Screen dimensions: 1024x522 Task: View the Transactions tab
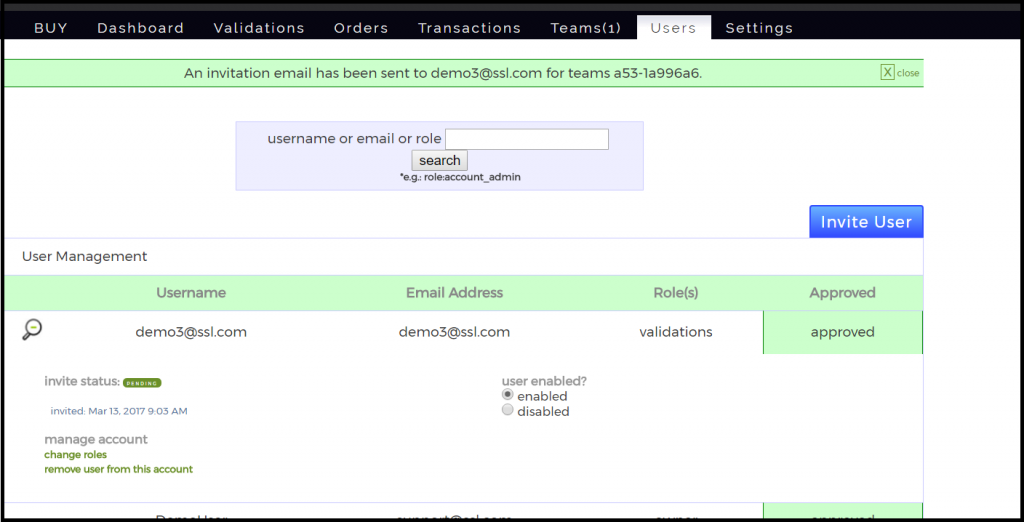(x=469, y=28)
